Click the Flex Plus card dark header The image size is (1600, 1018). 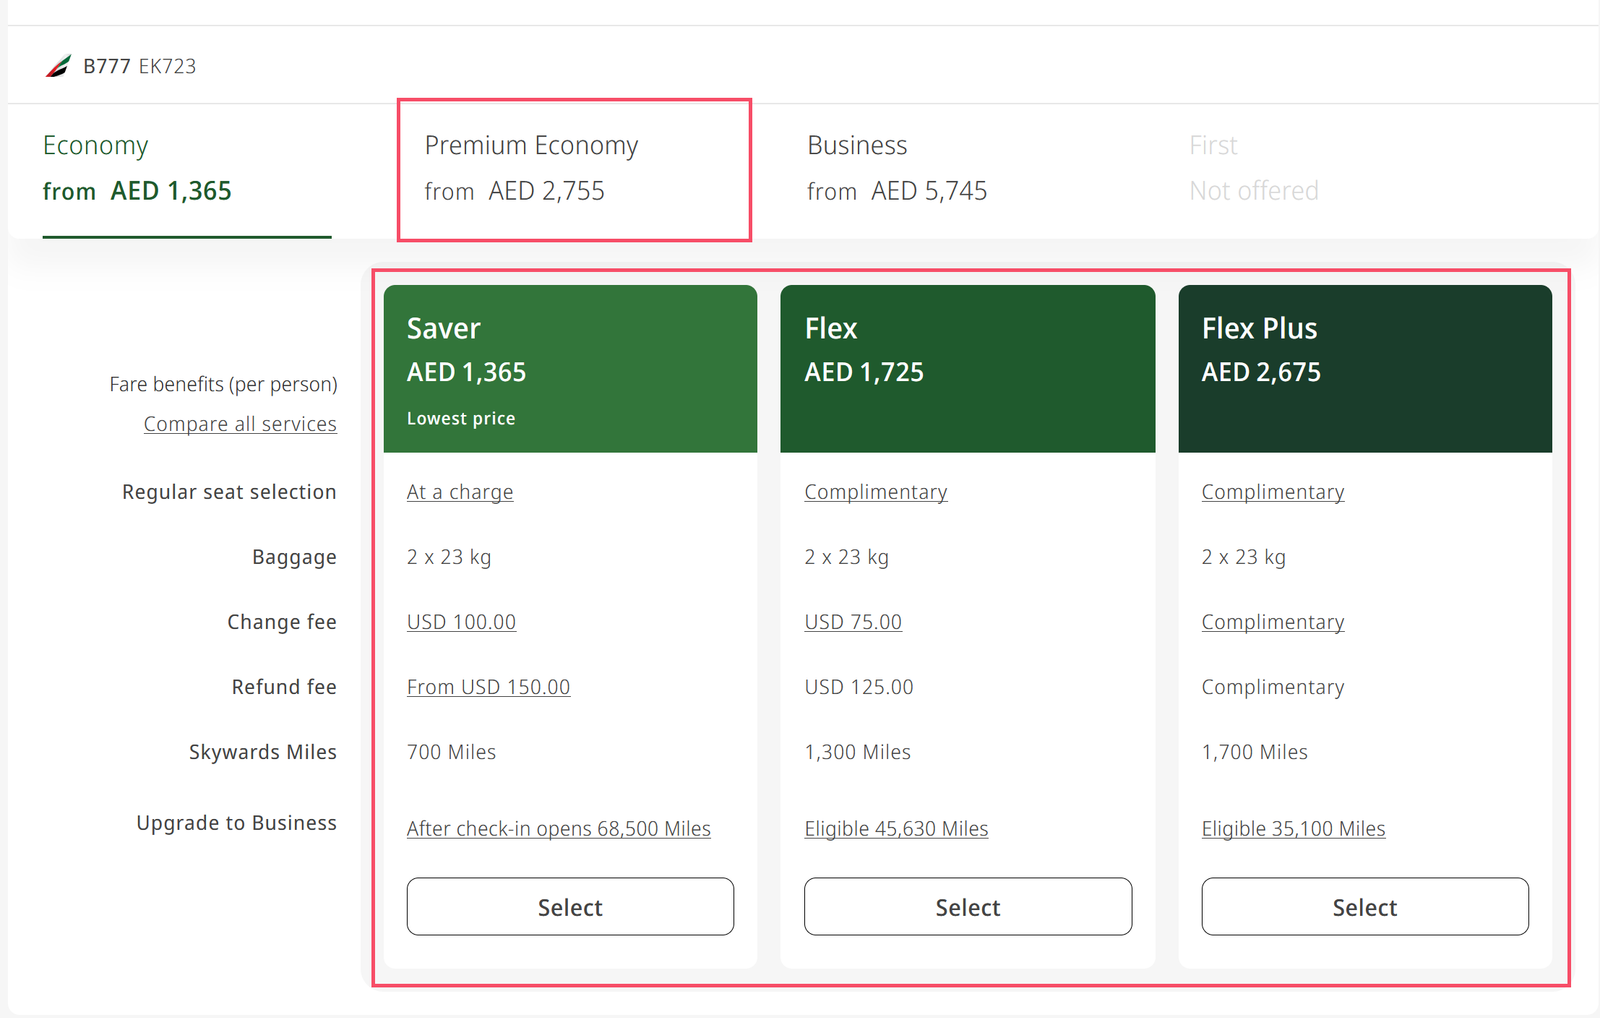point(1364,368)
